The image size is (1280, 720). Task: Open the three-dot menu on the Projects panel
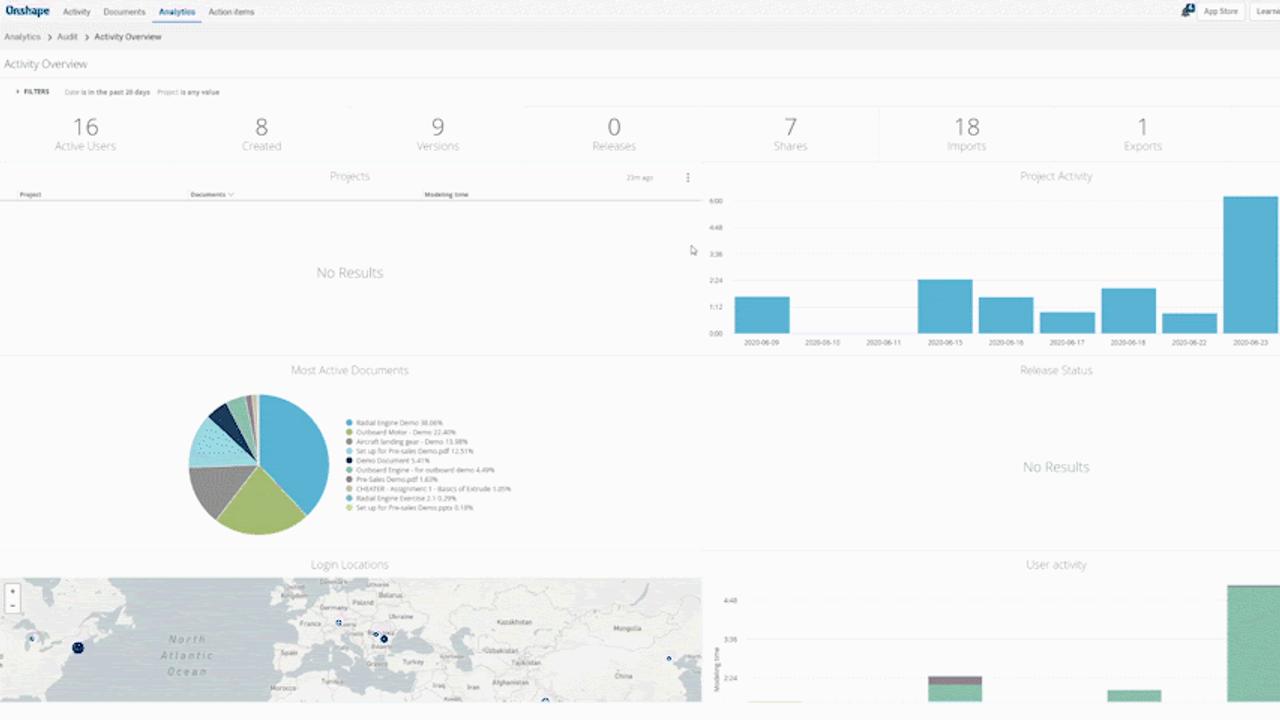pos(687,177)
